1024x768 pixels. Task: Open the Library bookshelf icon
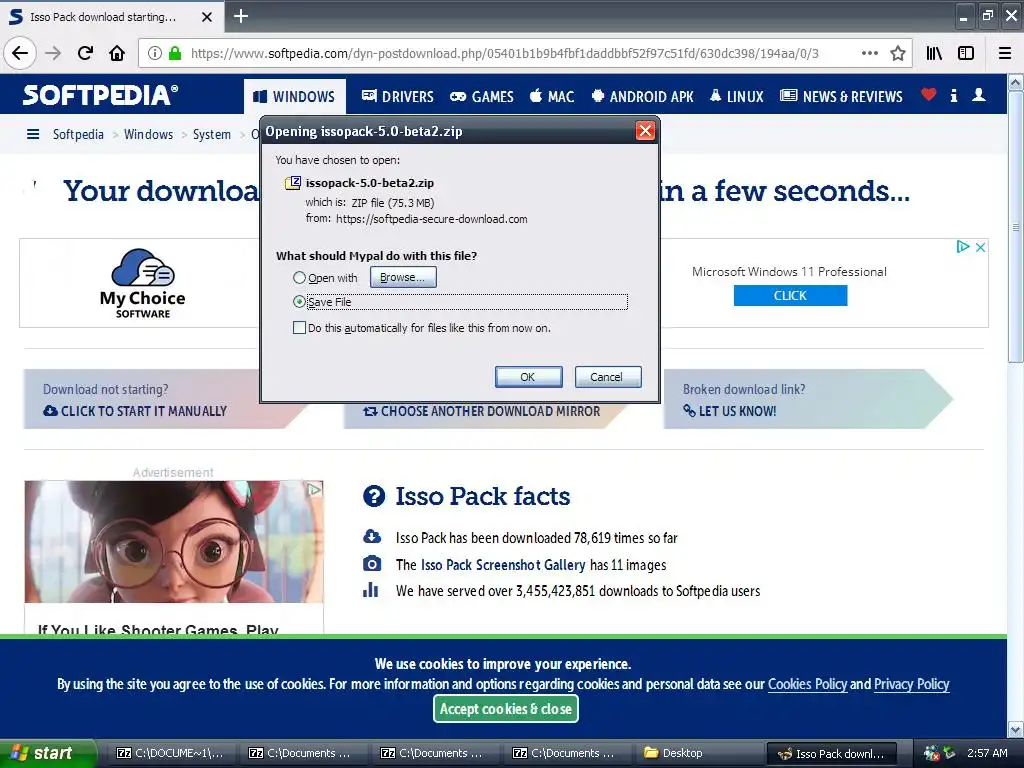(934, 54)
